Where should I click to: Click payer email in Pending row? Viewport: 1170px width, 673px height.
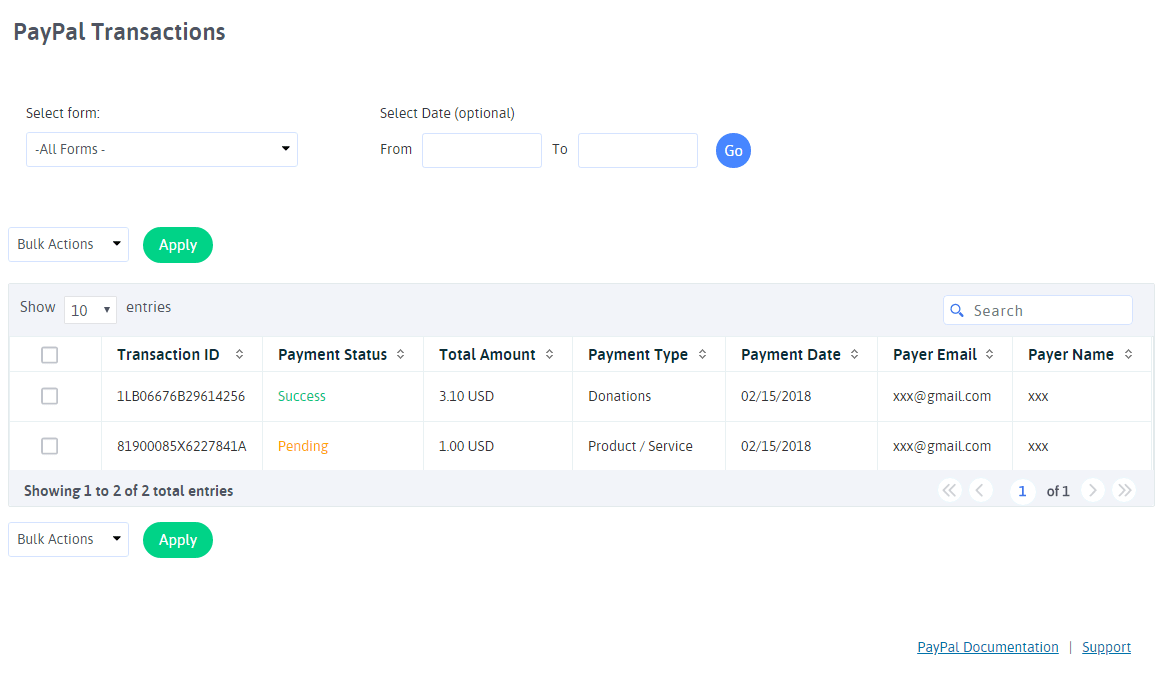pos(942,446)
